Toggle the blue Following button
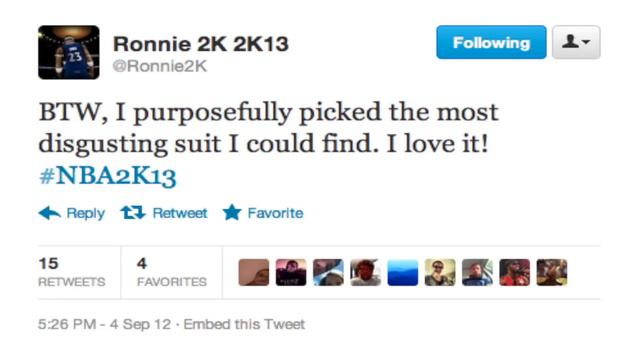This screenshot has width=640, height=360. coord(491,42)
